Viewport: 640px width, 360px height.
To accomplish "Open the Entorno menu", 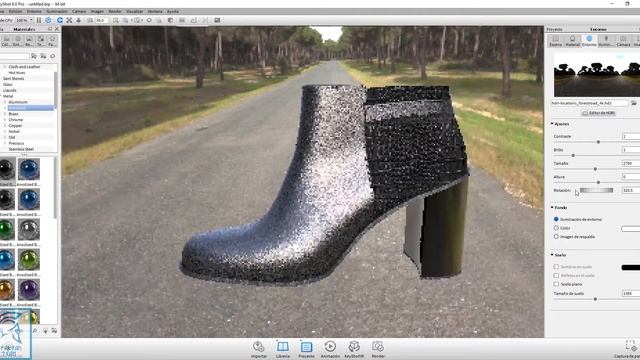I will pos(34,11).
